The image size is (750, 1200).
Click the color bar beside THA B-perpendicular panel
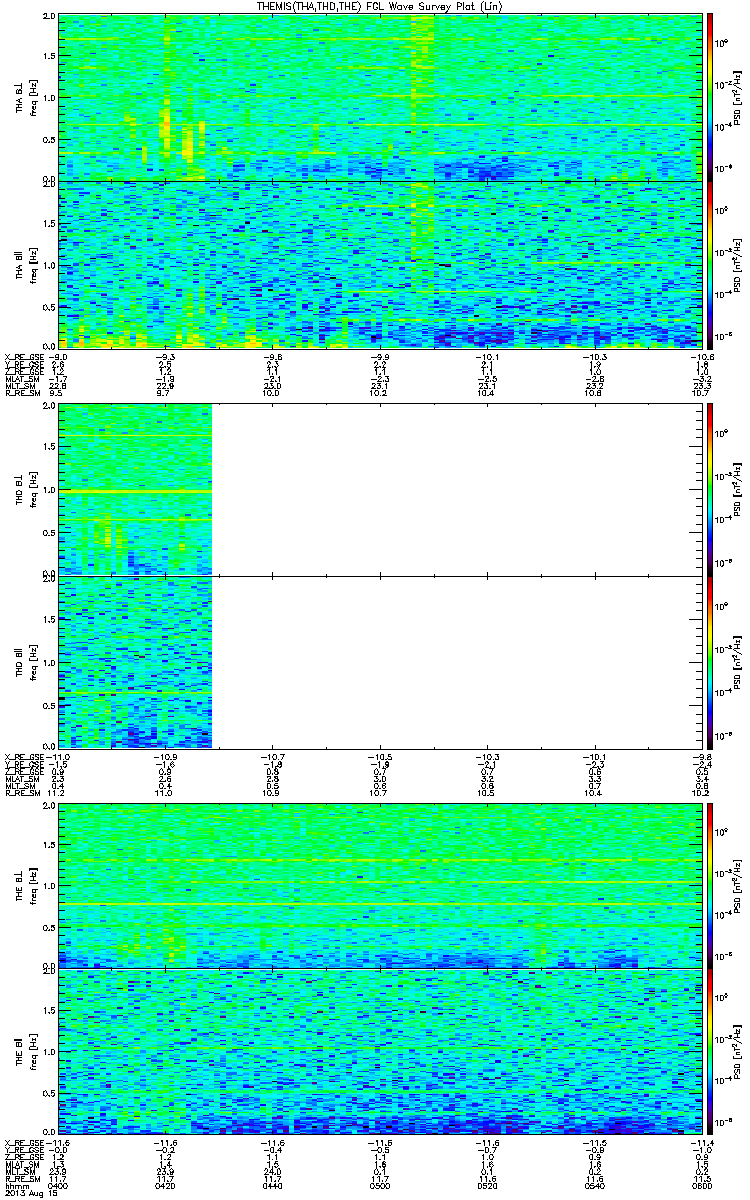click(x=710, y=97)
